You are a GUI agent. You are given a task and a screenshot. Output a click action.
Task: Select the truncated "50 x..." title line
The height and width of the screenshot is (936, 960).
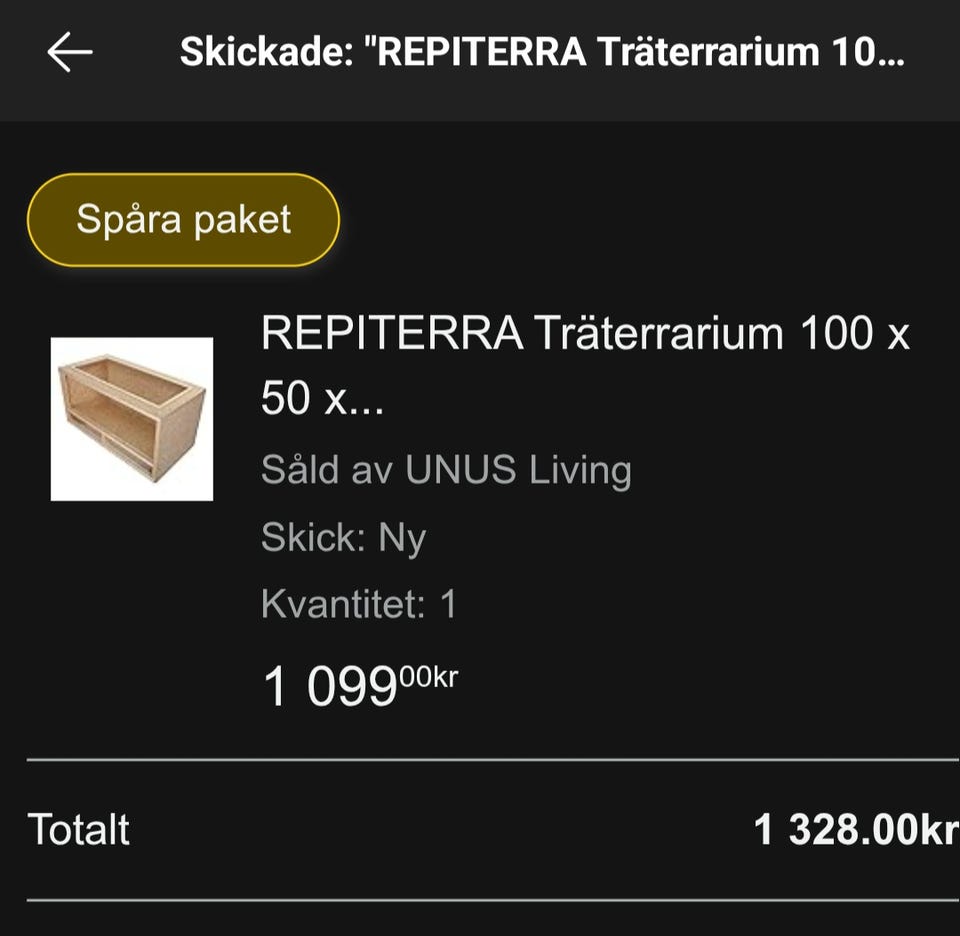322,400
